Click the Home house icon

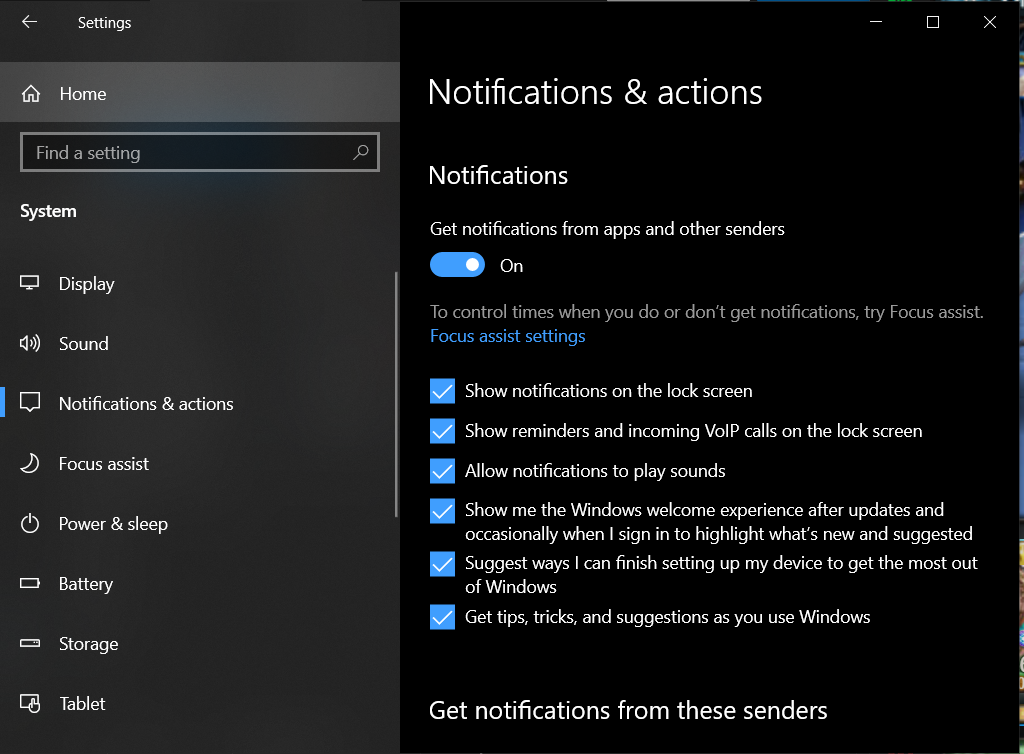(31, 94)
